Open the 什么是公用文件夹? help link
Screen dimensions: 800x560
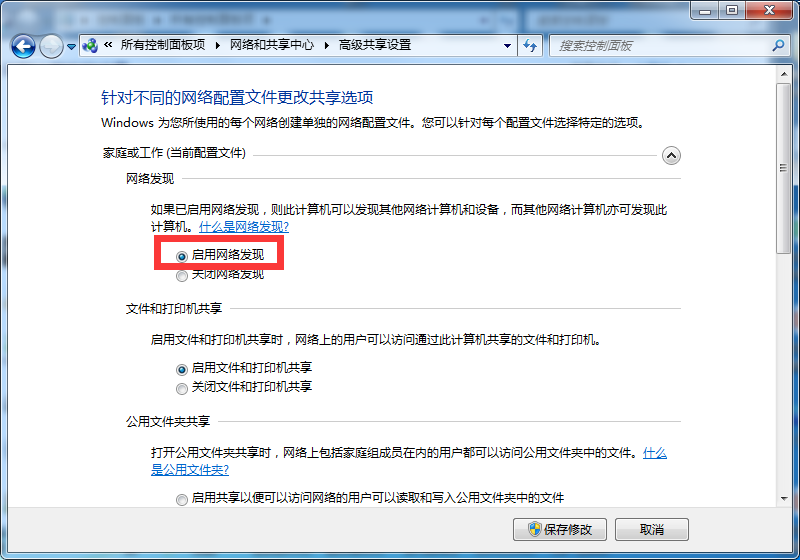190,470
